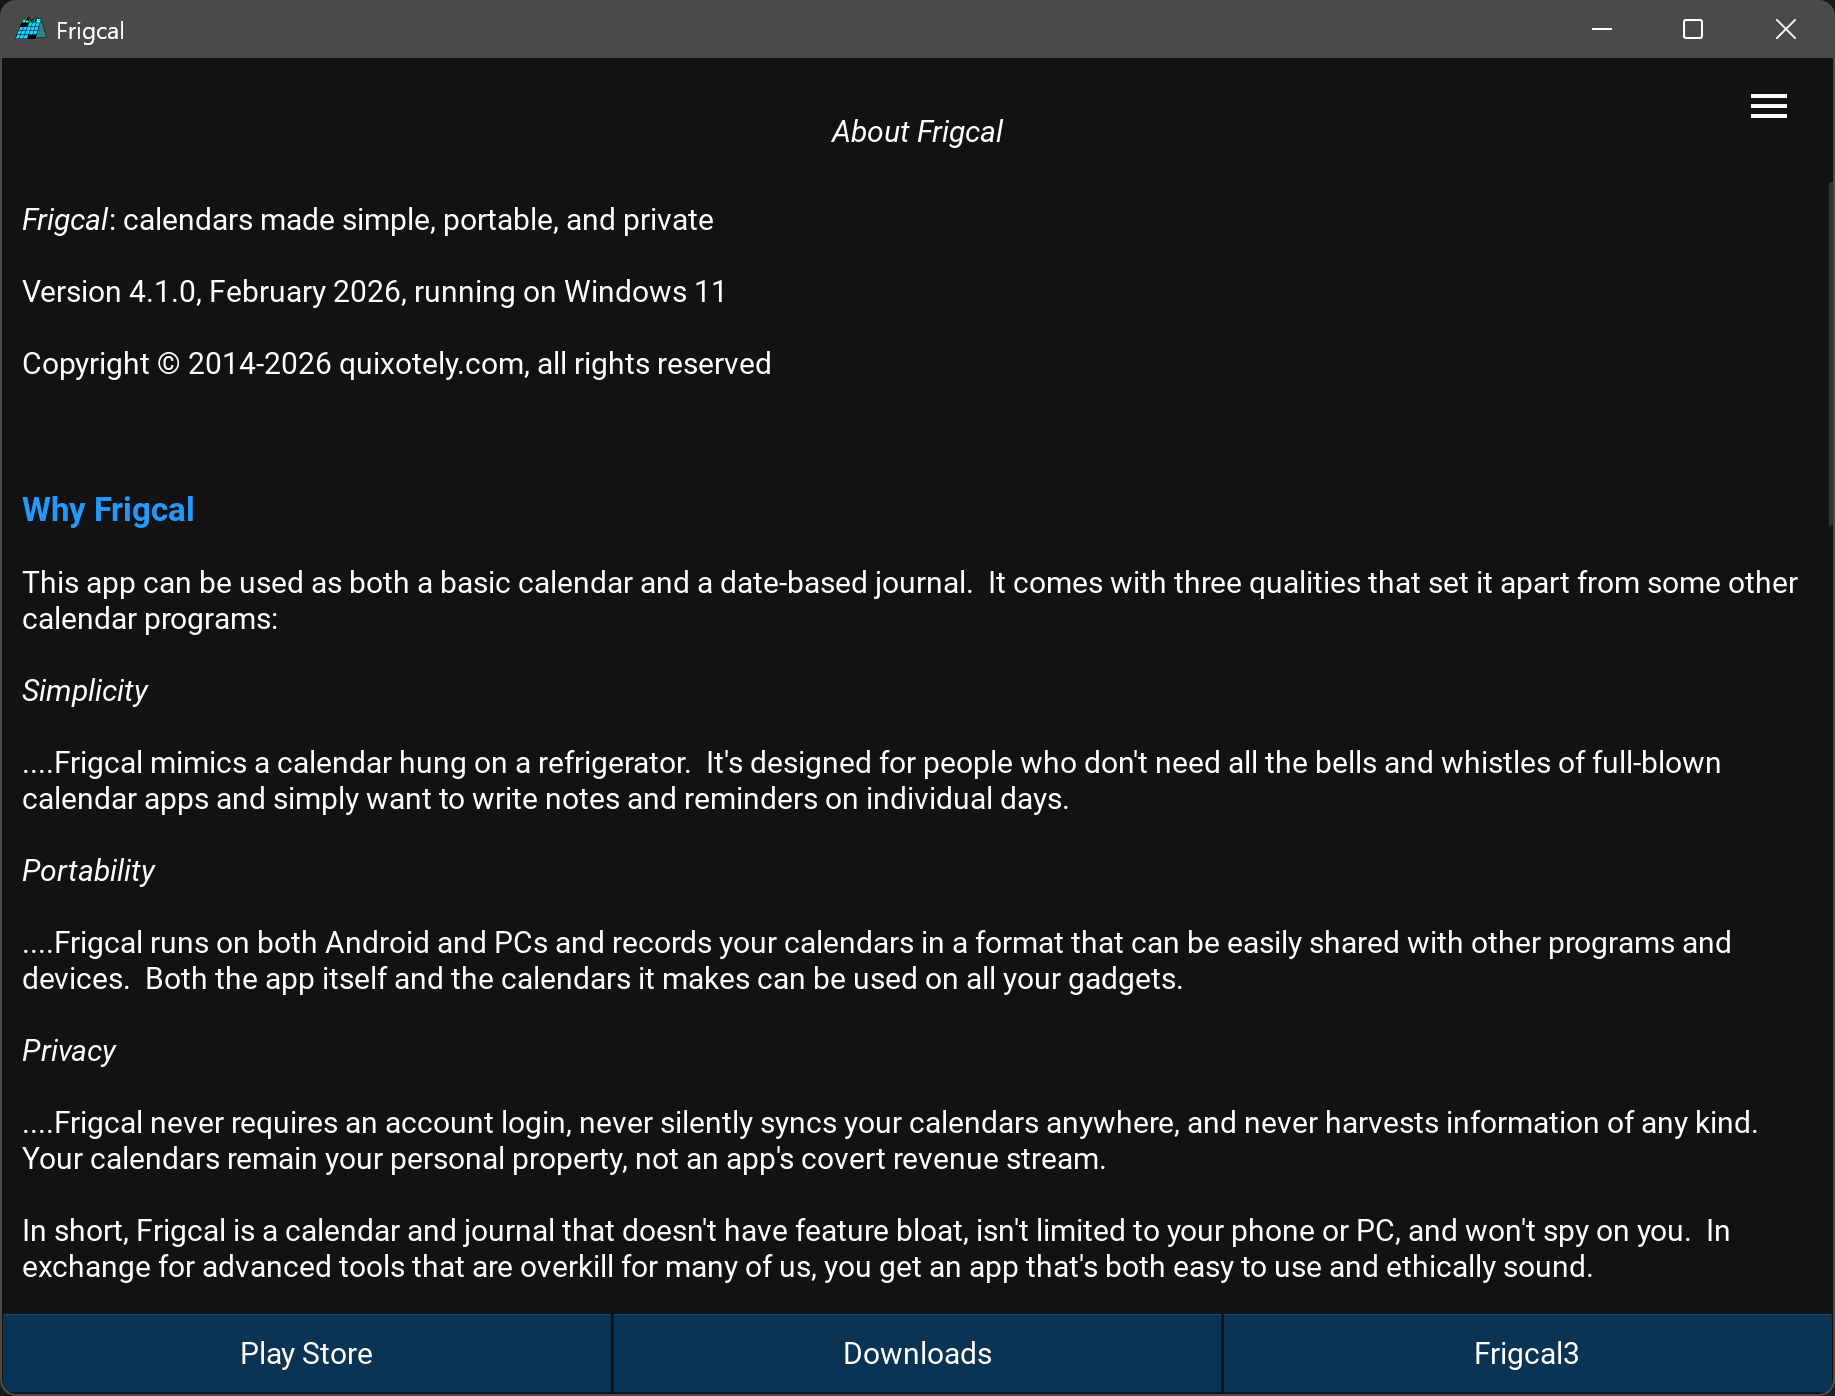Viewport: 1835px width, 1396px height.
Task: Minimize the Frigcal window
Action: [1602, 30]
